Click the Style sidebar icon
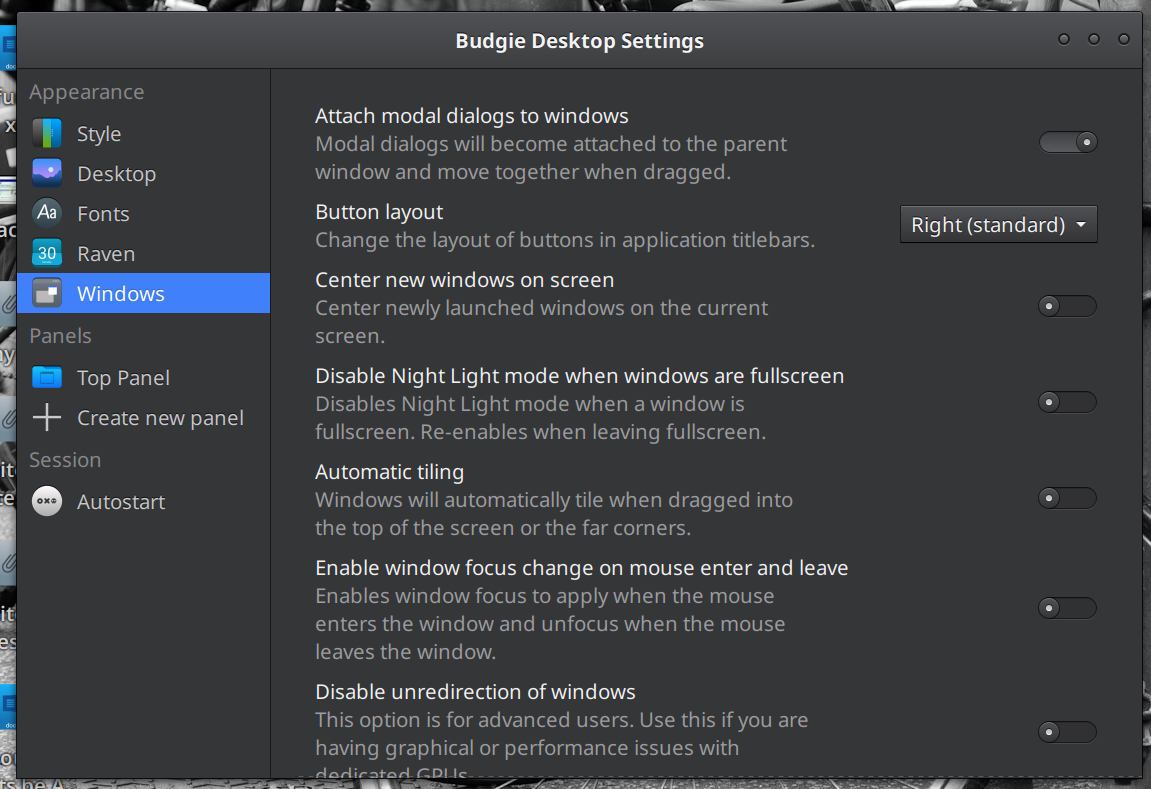This screenshot has width=1151, height=789. (x=47, y=133)
